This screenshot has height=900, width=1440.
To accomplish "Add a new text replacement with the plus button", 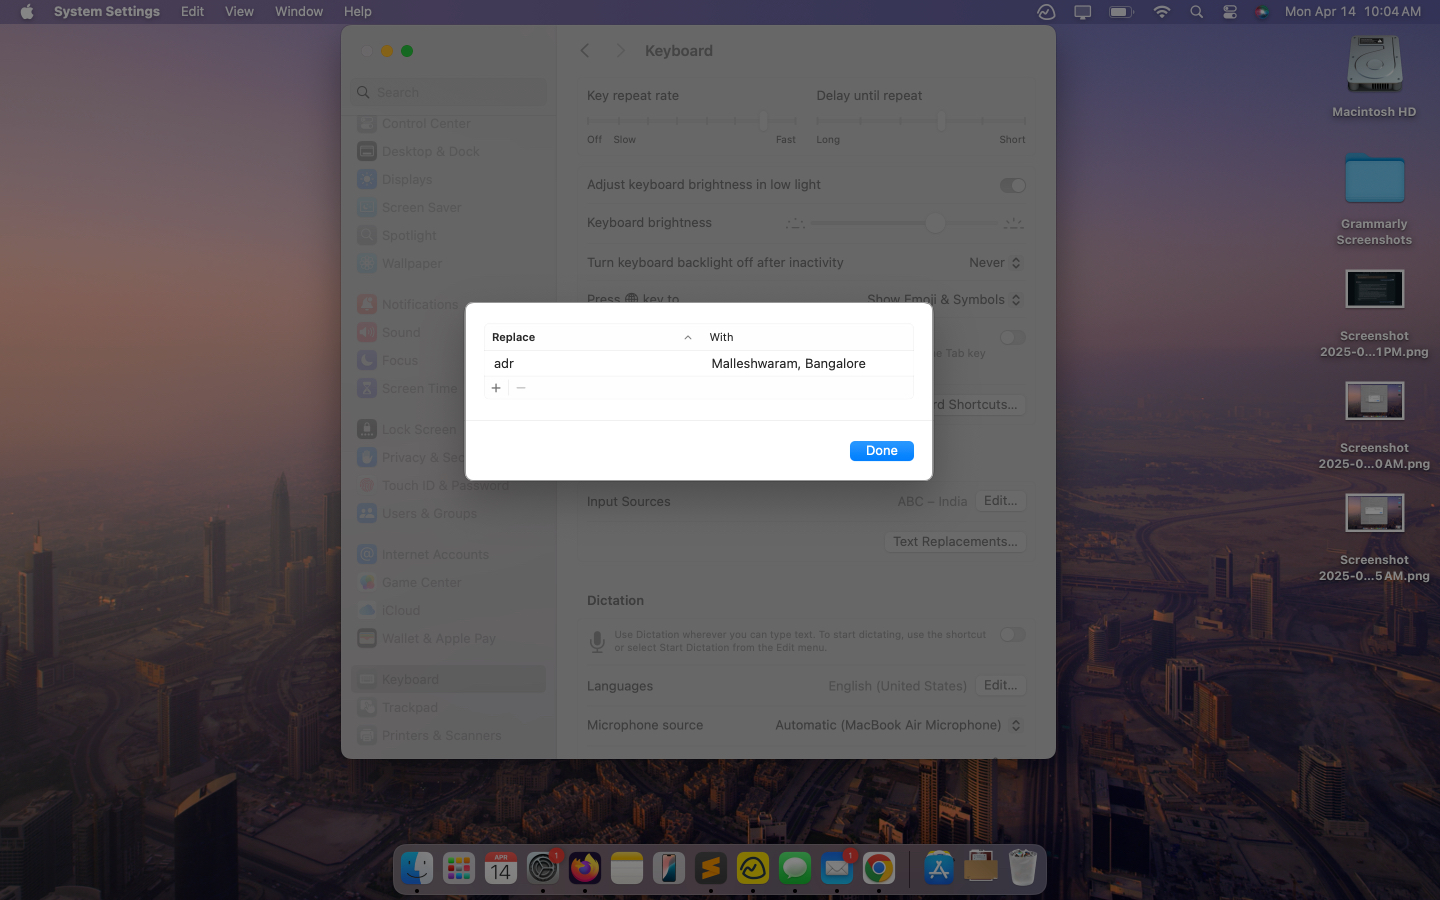I will [x=496, y=388].
